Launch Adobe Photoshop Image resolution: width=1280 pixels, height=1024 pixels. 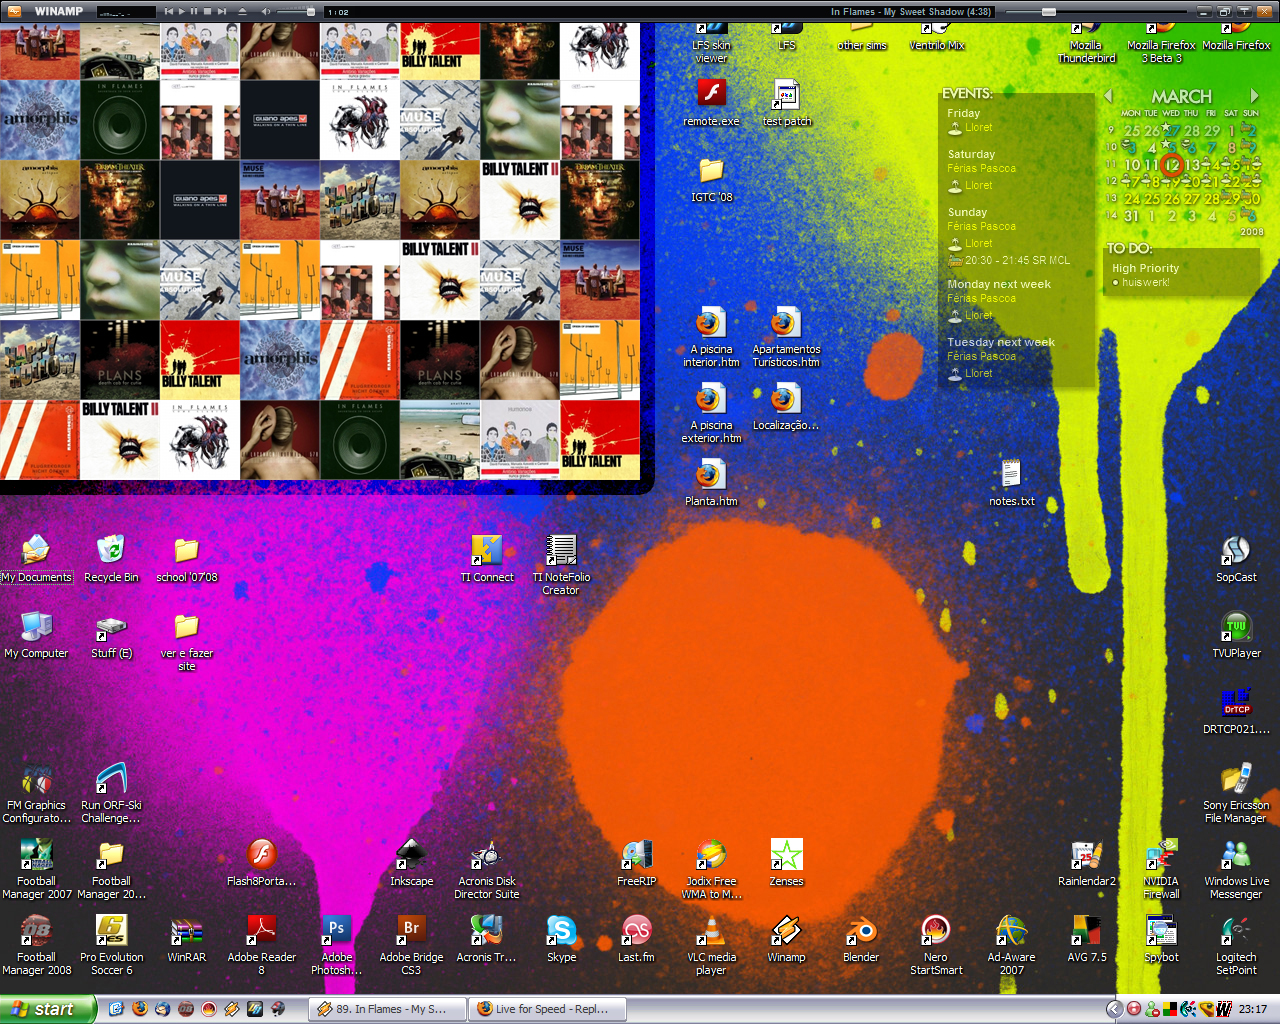[337, 945]
